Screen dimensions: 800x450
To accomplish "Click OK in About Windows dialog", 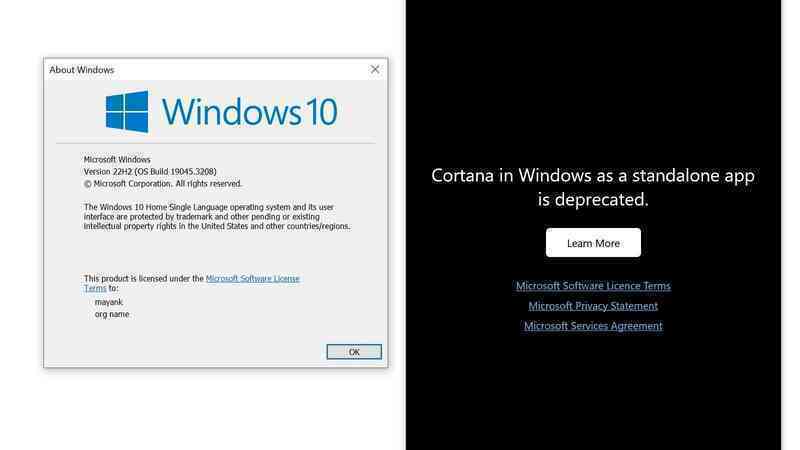I will click(354, 352).
